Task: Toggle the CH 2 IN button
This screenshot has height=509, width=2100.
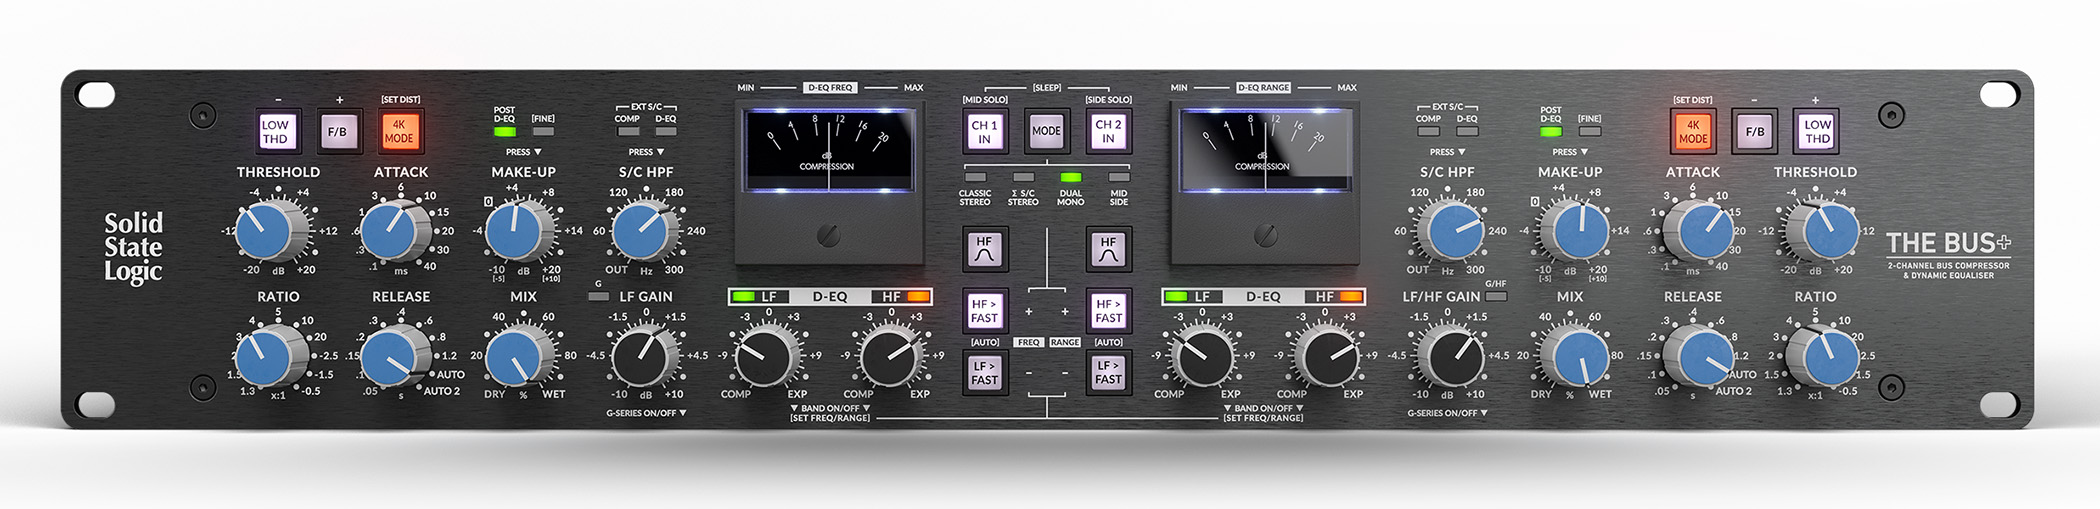Action: pyautogui.click(x=1108, y=131)
